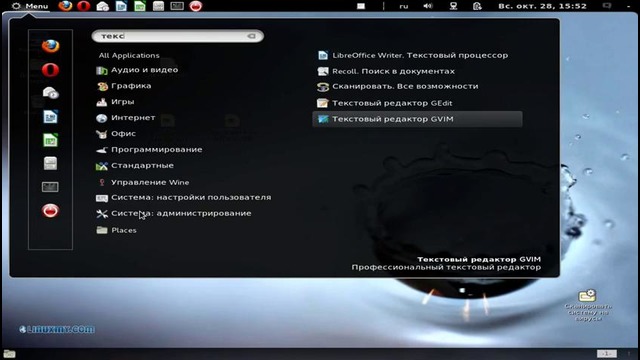Open Calc spreadsheet icon in favorites sidebar

pos(51,140)
